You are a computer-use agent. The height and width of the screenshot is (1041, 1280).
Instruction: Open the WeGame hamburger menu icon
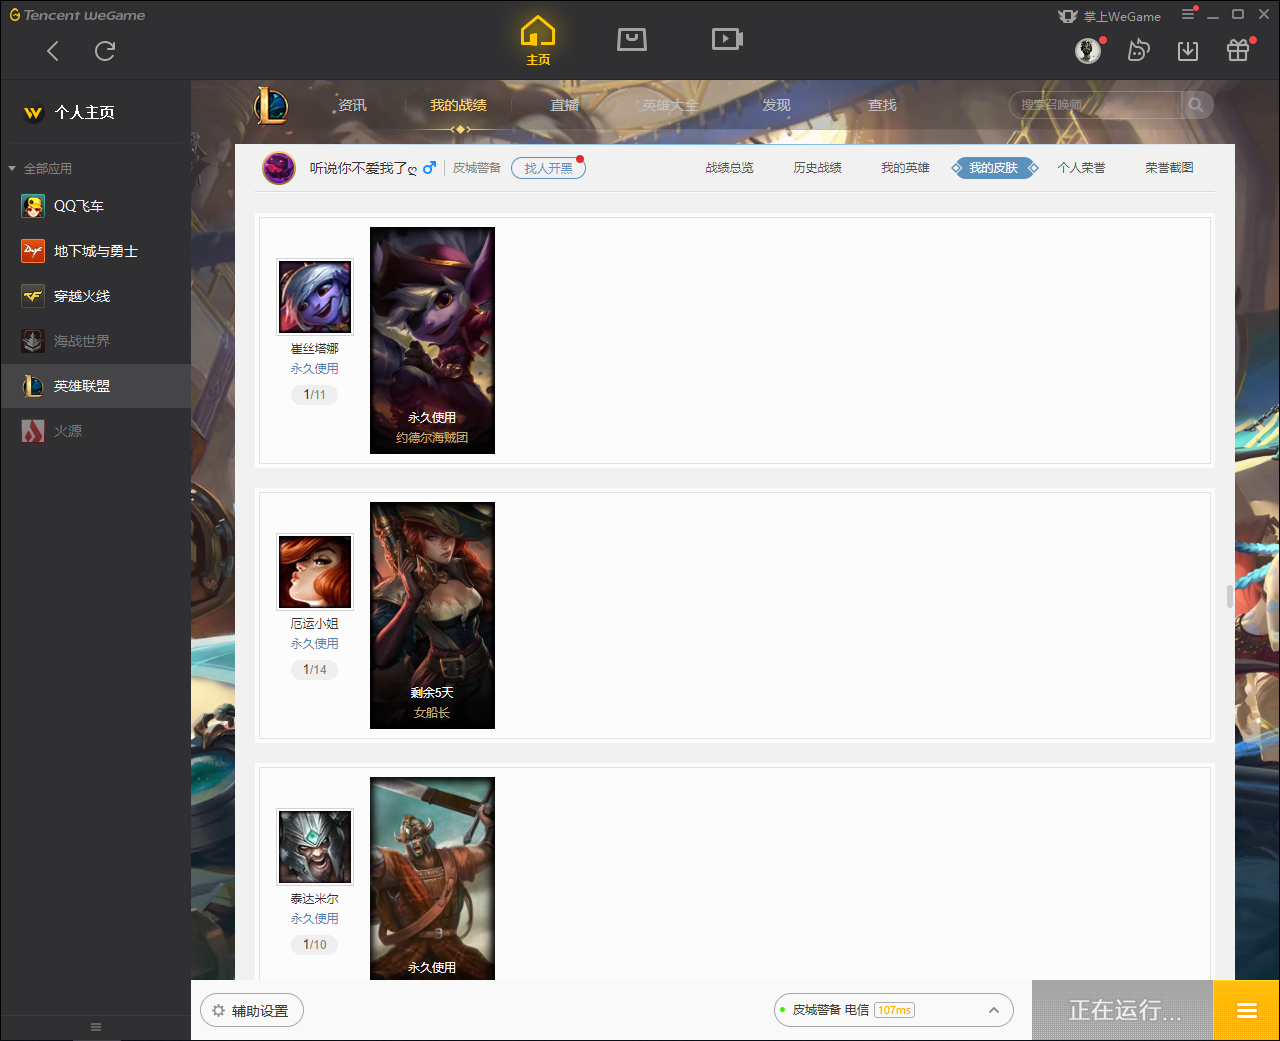[1188, 15]
